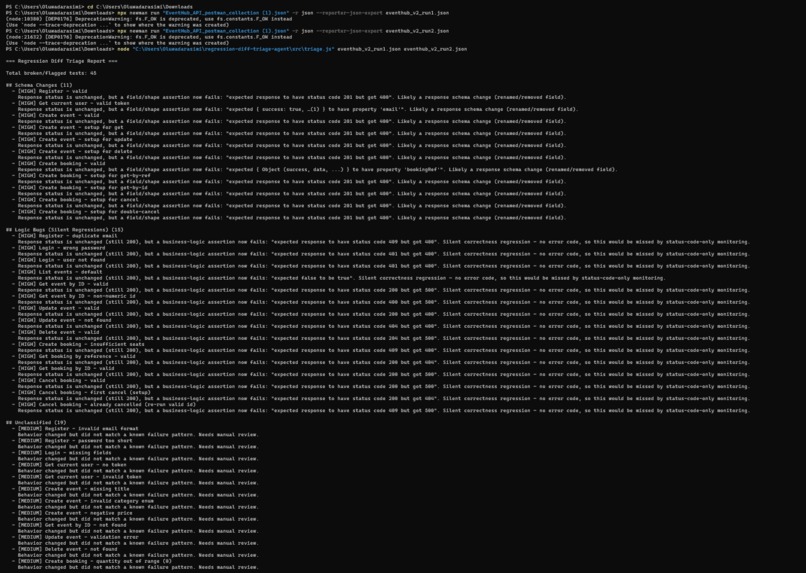Click the '[HIGH] Get booking by ID - valid' row
Screen dimensions: 806x573
(x=63, y=368)
